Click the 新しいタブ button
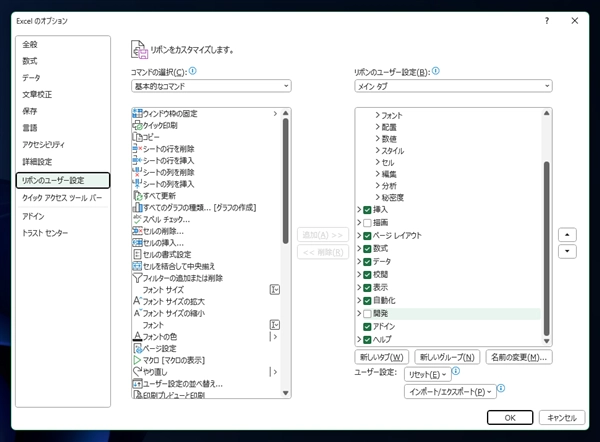The width and height of the screenshot is (600, 442). tap(382, 357)
